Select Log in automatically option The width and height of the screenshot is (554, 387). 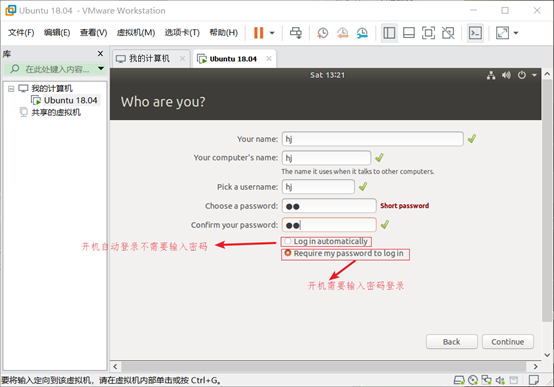tap(288, 241)
